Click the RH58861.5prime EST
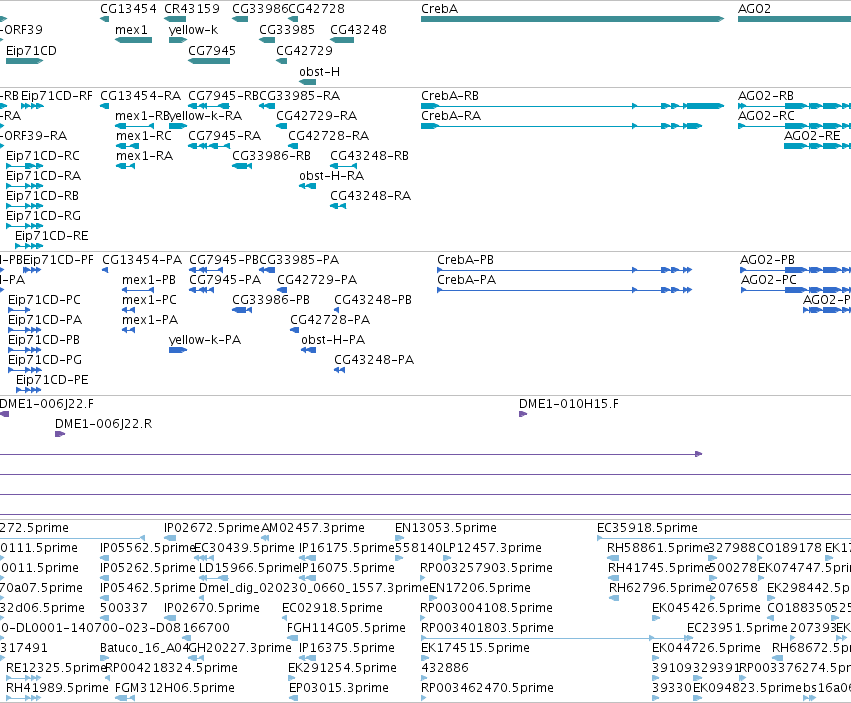The height and width of the screenshot is (703, 851). click(613, 558)
